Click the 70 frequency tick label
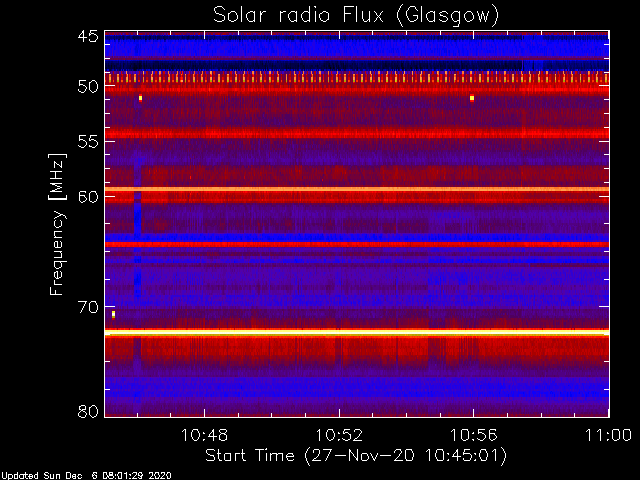 (x=88, y=307)
